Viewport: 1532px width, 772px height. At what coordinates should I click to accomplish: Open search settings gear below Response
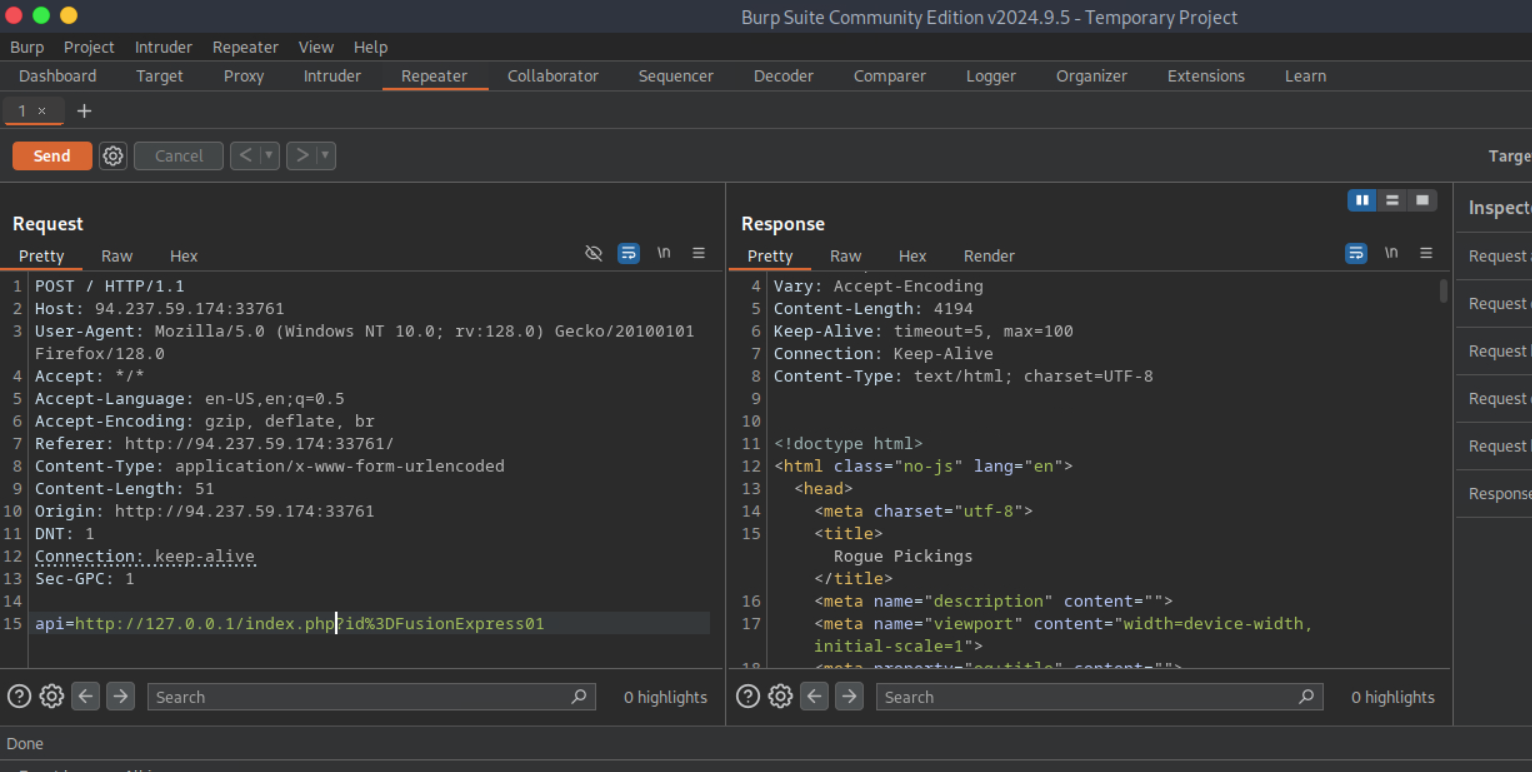[780, 697]
